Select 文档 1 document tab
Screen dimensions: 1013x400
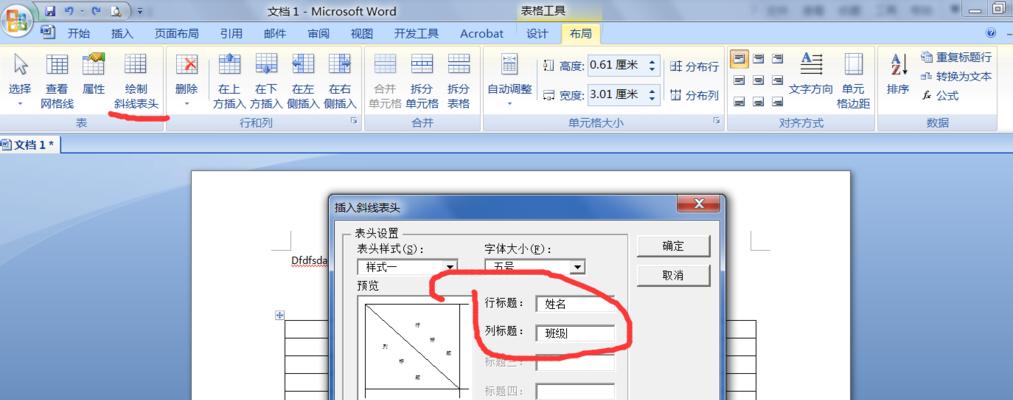30,145
